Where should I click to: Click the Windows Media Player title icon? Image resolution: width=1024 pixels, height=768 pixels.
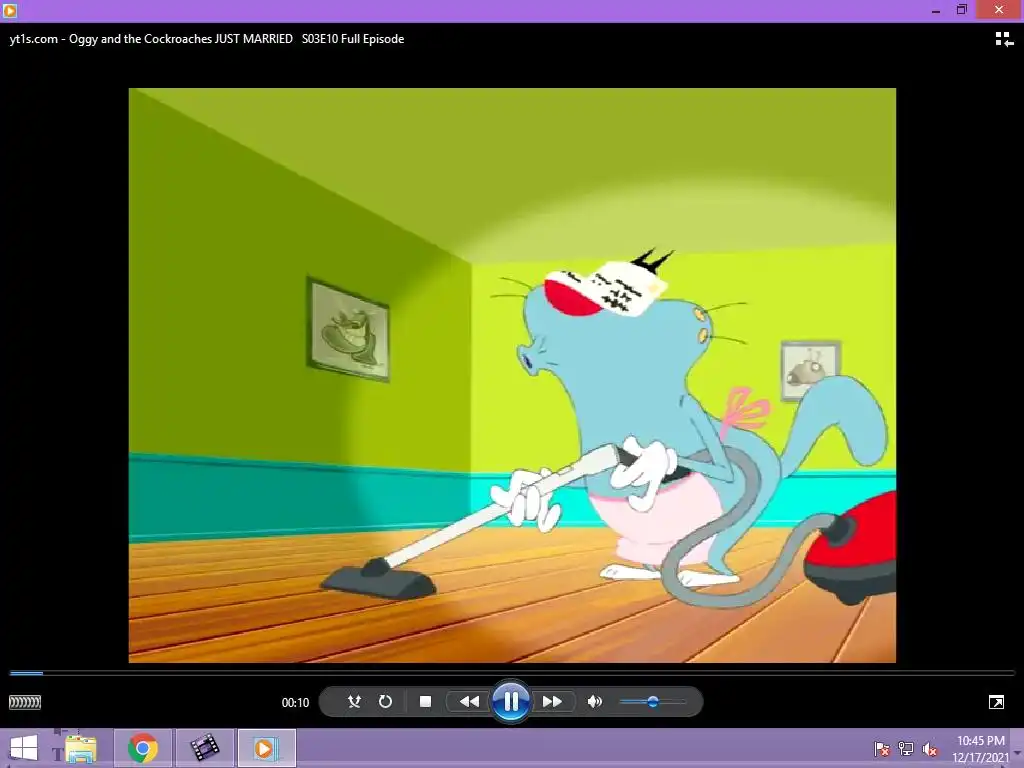click(10, 10)
